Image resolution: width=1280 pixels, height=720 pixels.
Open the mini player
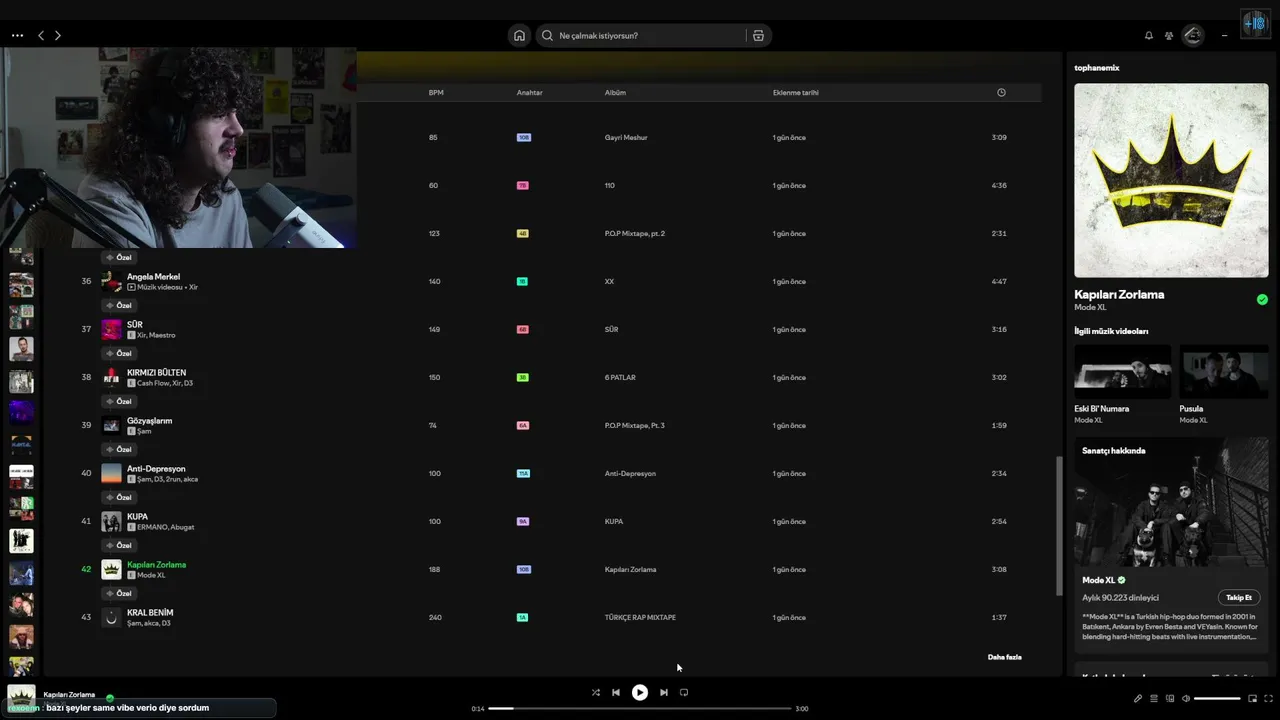(x=1252, y=698)
